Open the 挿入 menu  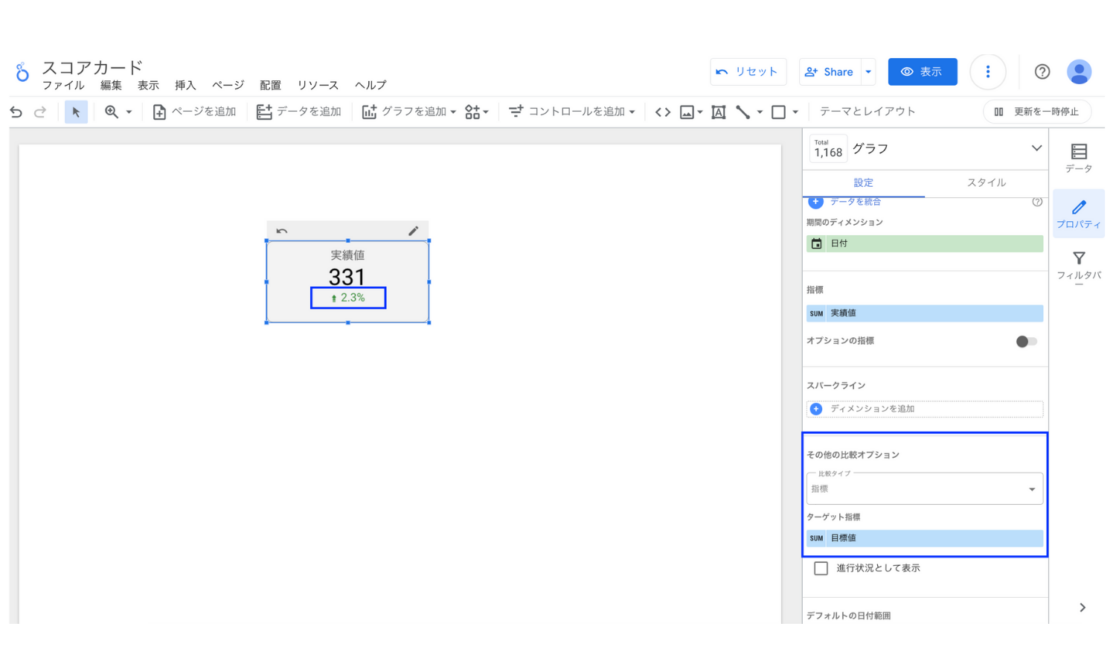(185, 86)
